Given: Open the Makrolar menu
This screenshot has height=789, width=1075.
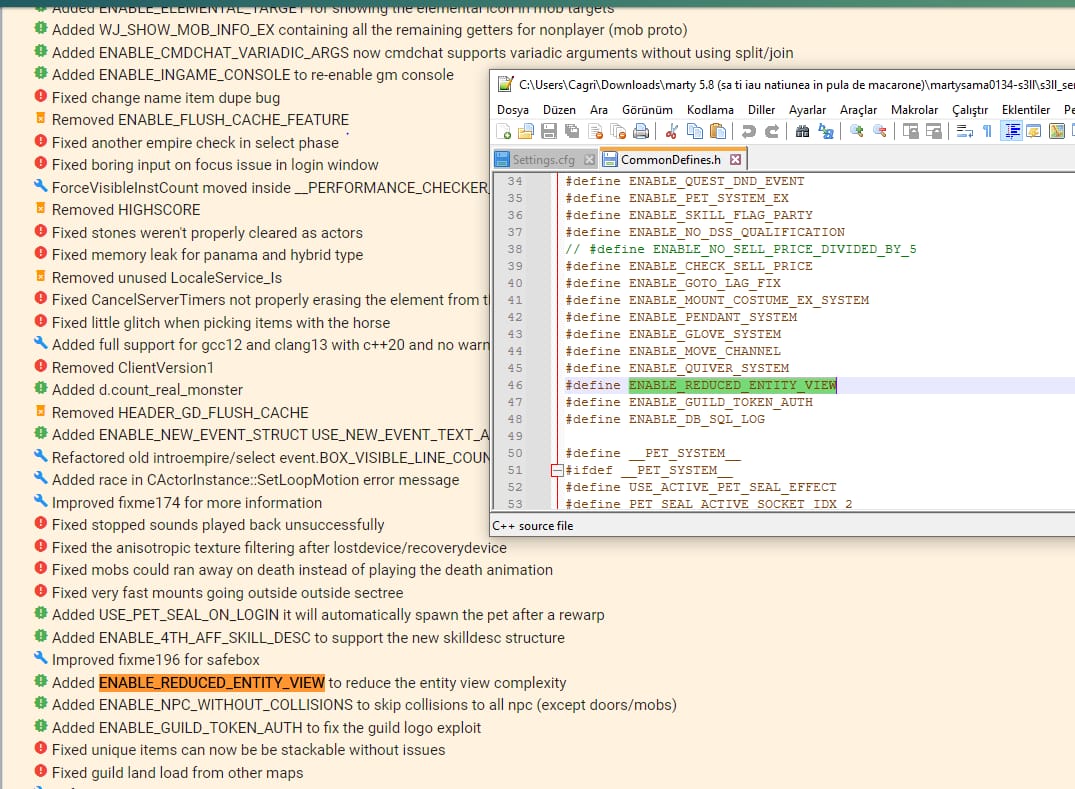Looking at the screenshot, I should tap(915, 110).
